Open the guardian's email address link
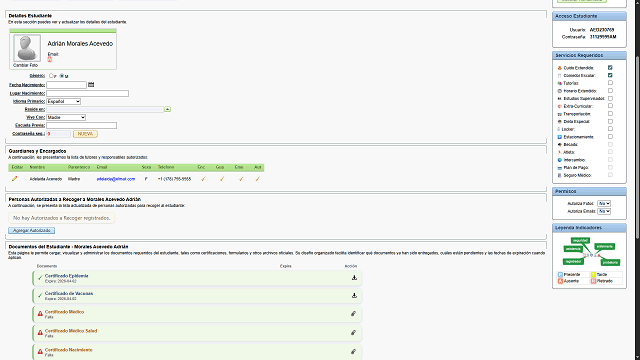Viewport: 640px width, 360px height. coord(116,179)
